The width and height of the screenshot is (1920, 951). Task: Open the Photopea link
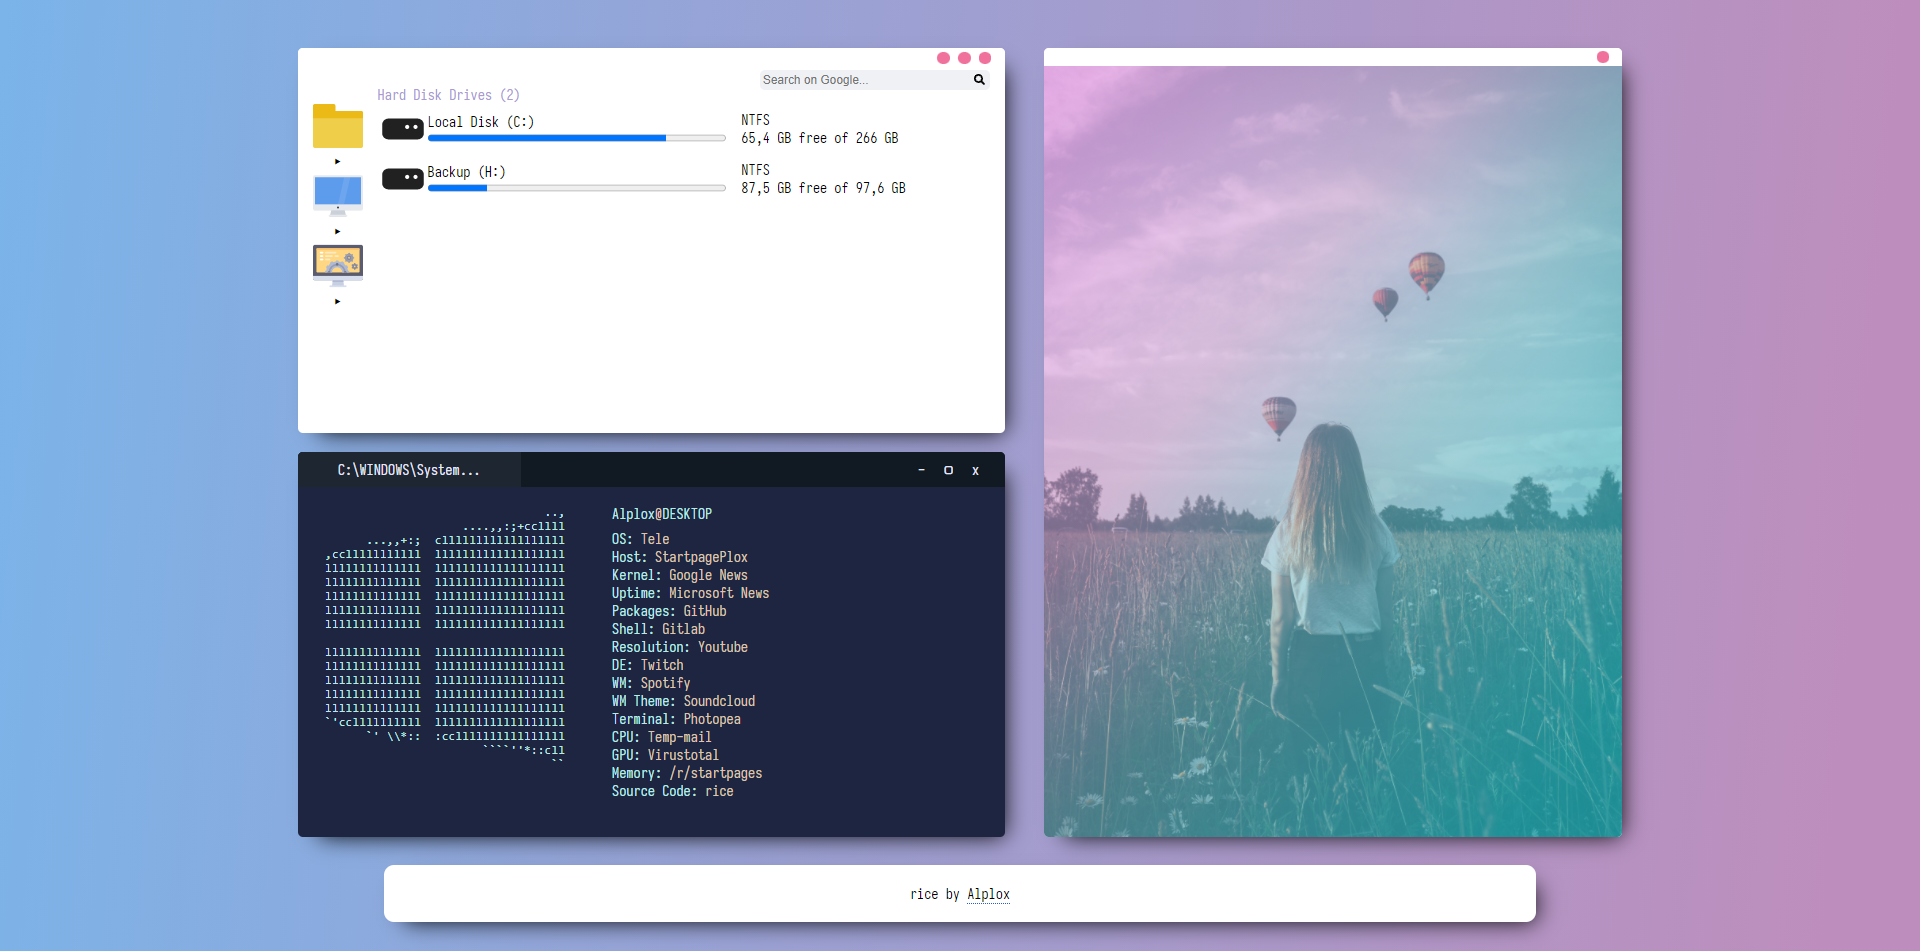(x=712, y=719)
